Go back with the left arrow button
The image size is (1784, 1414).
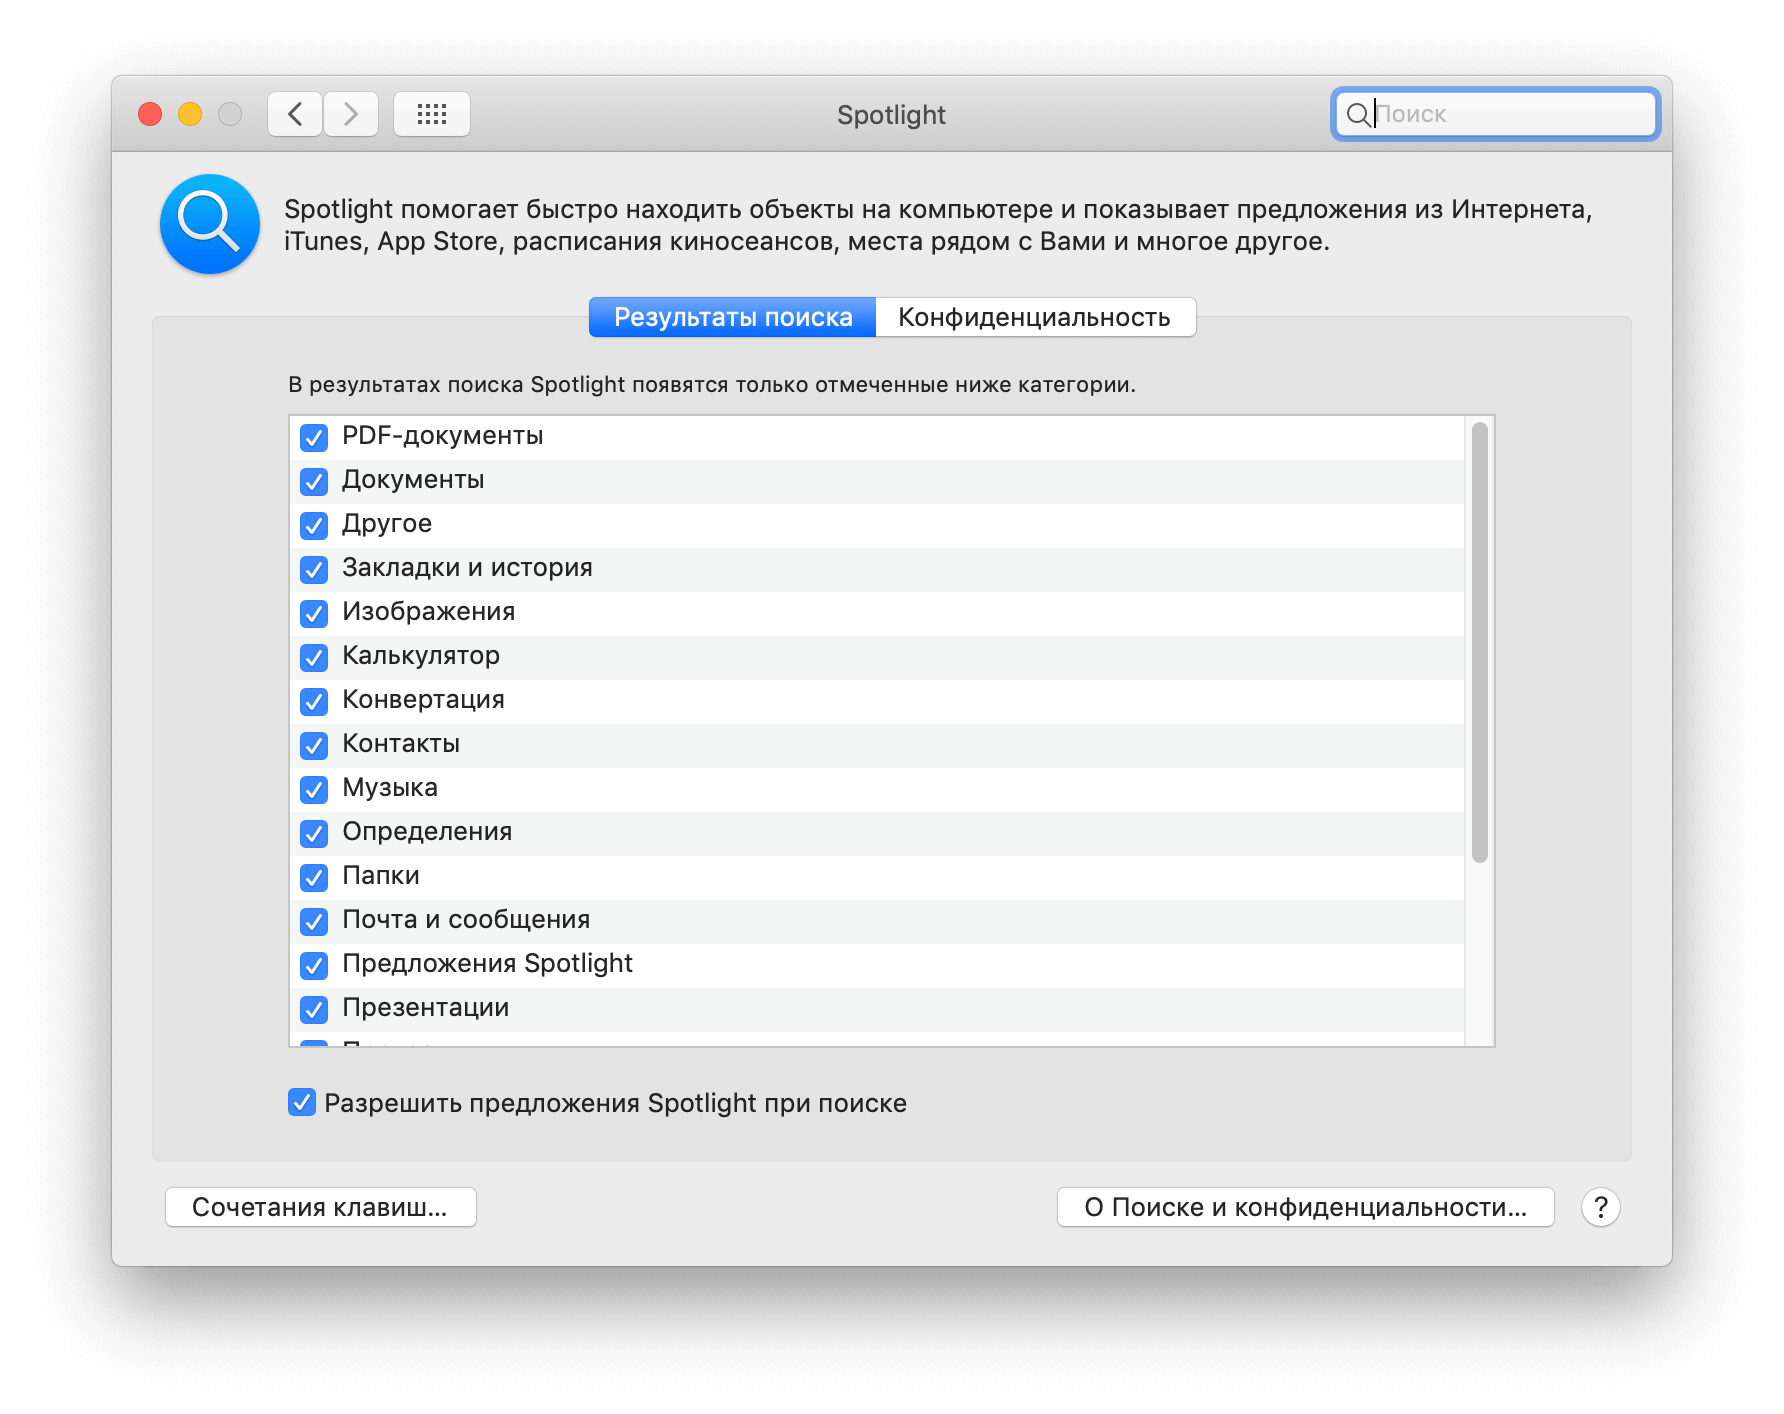[x=295, y=114]
